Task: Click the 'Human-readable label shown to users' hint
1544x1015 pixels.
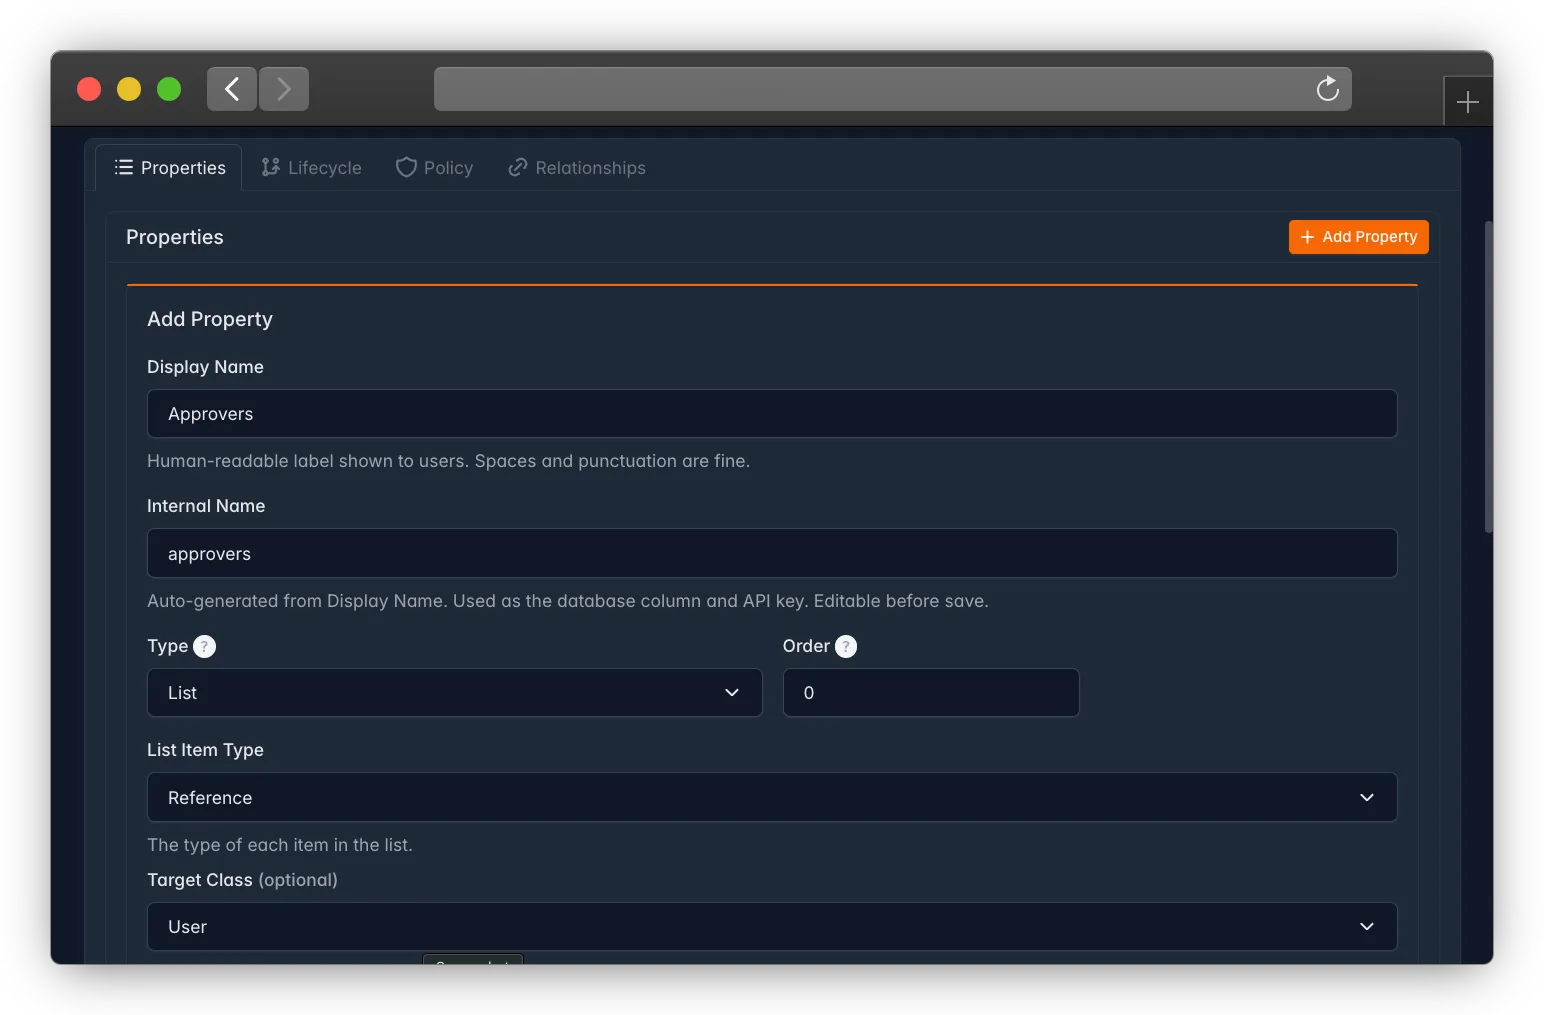Action: 448,461
